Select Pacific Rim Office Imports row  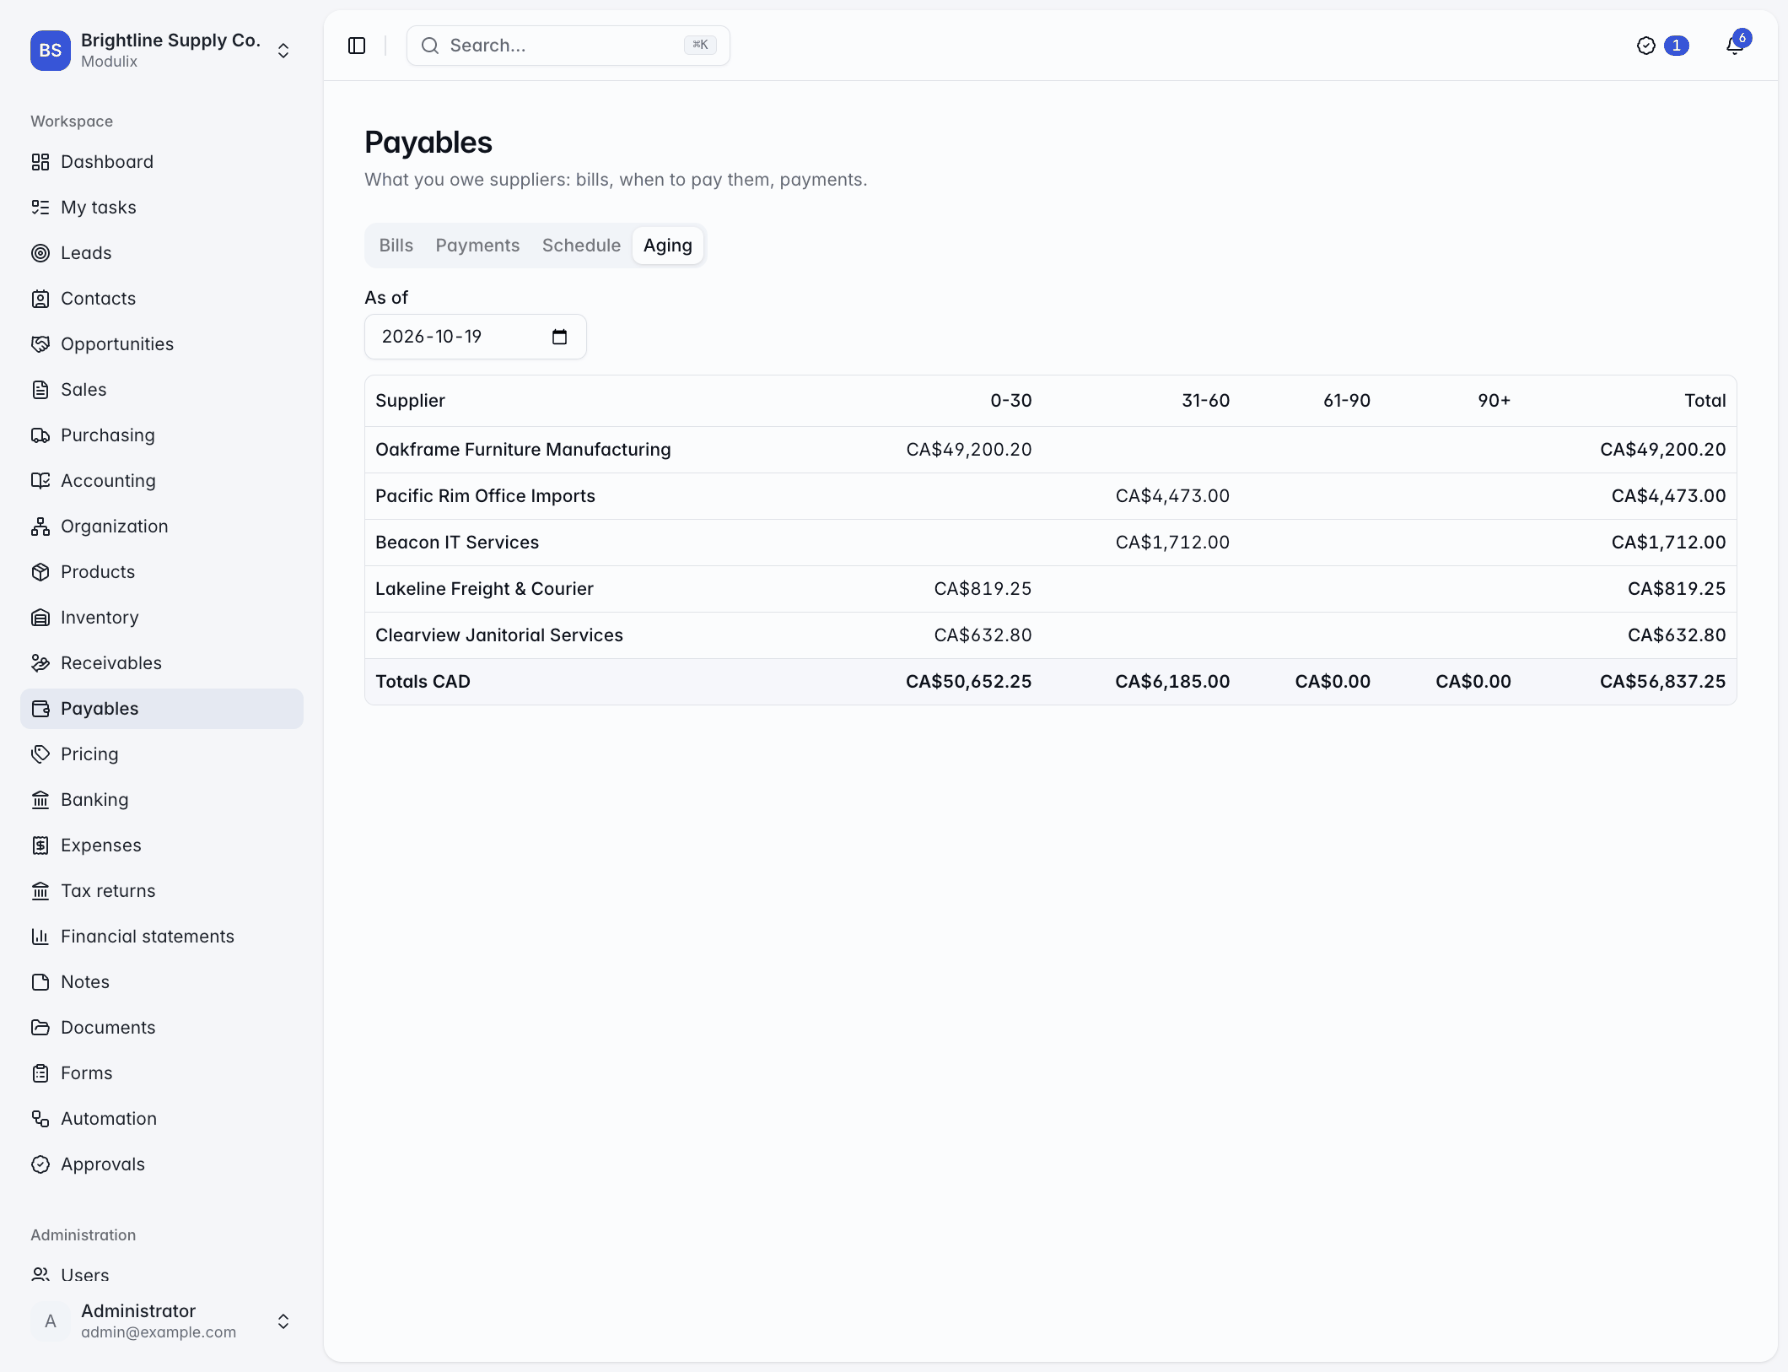[1050, 496]
